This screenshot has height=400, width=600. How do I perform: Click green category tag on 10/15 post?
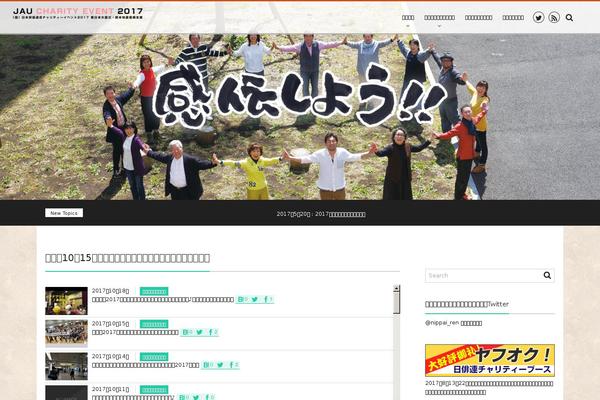click(x=154, y=324)
